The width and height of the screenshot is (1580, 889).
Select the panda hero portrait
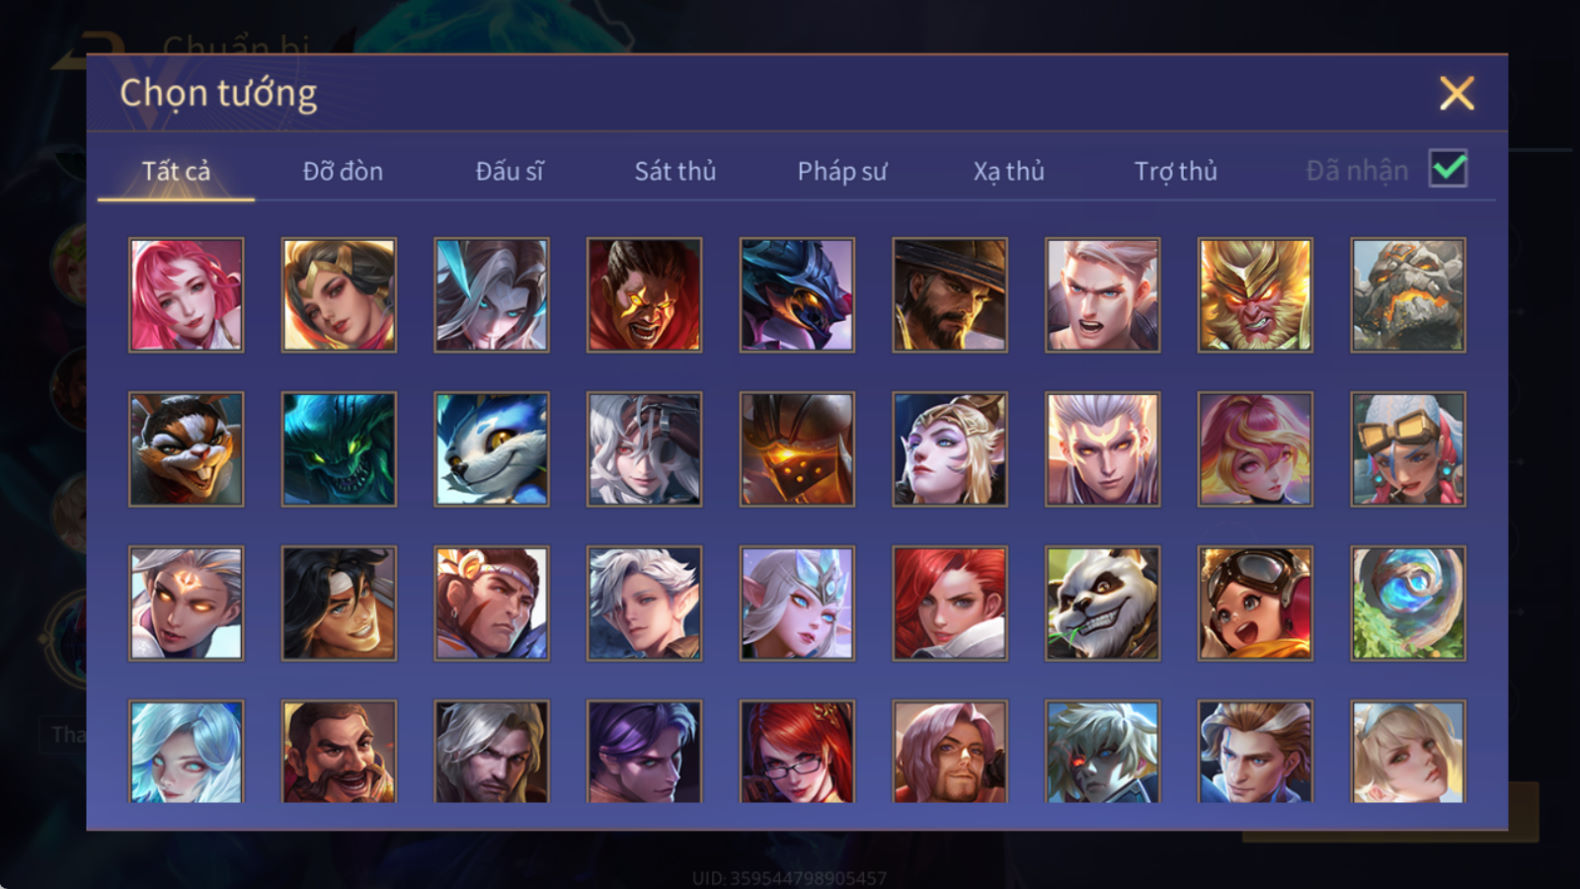[x=1103, y=603]
